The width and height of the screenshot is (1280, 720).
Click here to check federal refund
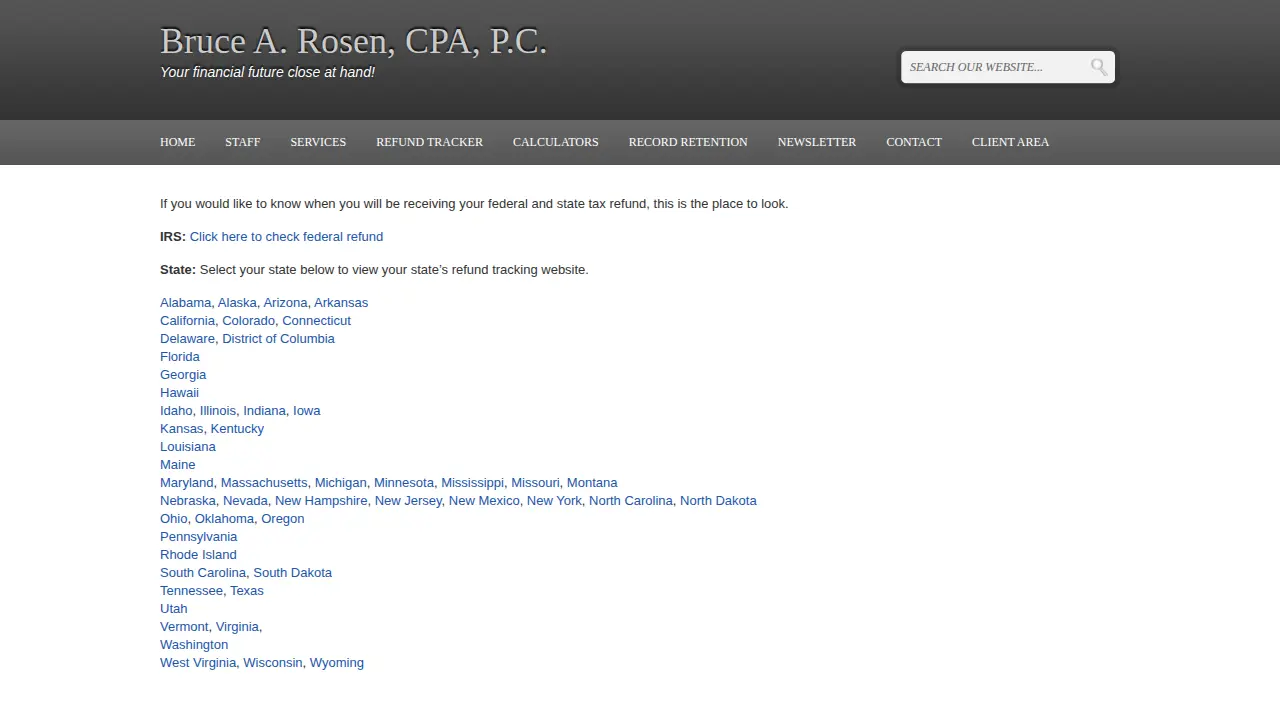[x=286, y=237]
